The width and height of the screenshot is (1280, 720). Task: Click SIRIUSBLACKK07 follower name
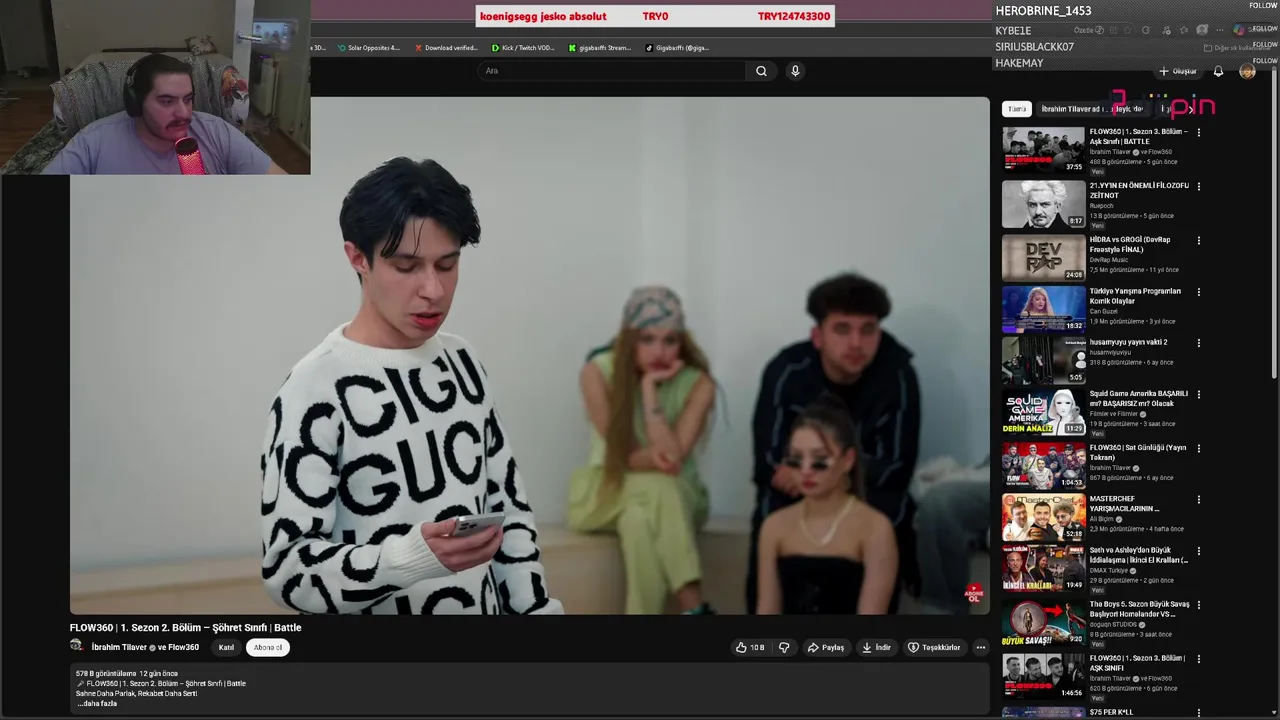click(1034, 47)
